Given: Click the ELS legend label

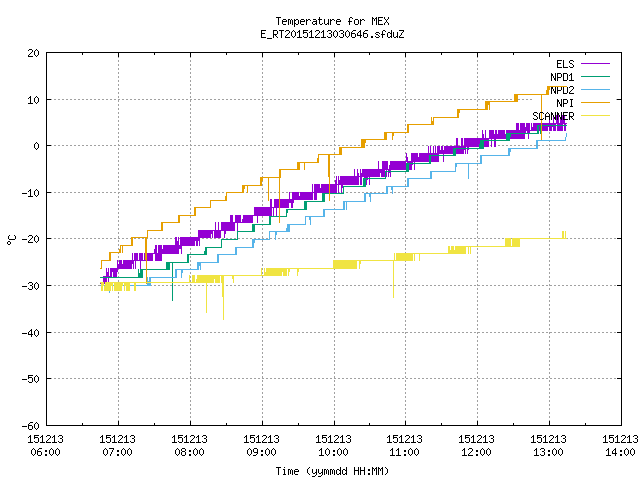Looking at the screenshot, I should [565, 64].
